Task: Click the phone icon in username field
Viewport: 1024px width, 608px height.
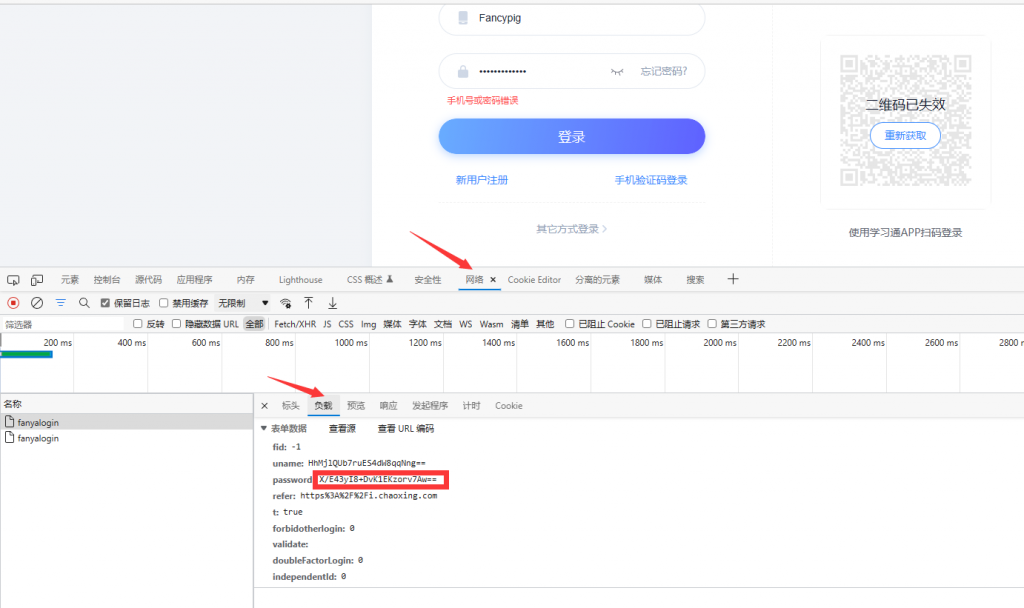Action: (x=463, y=18)
